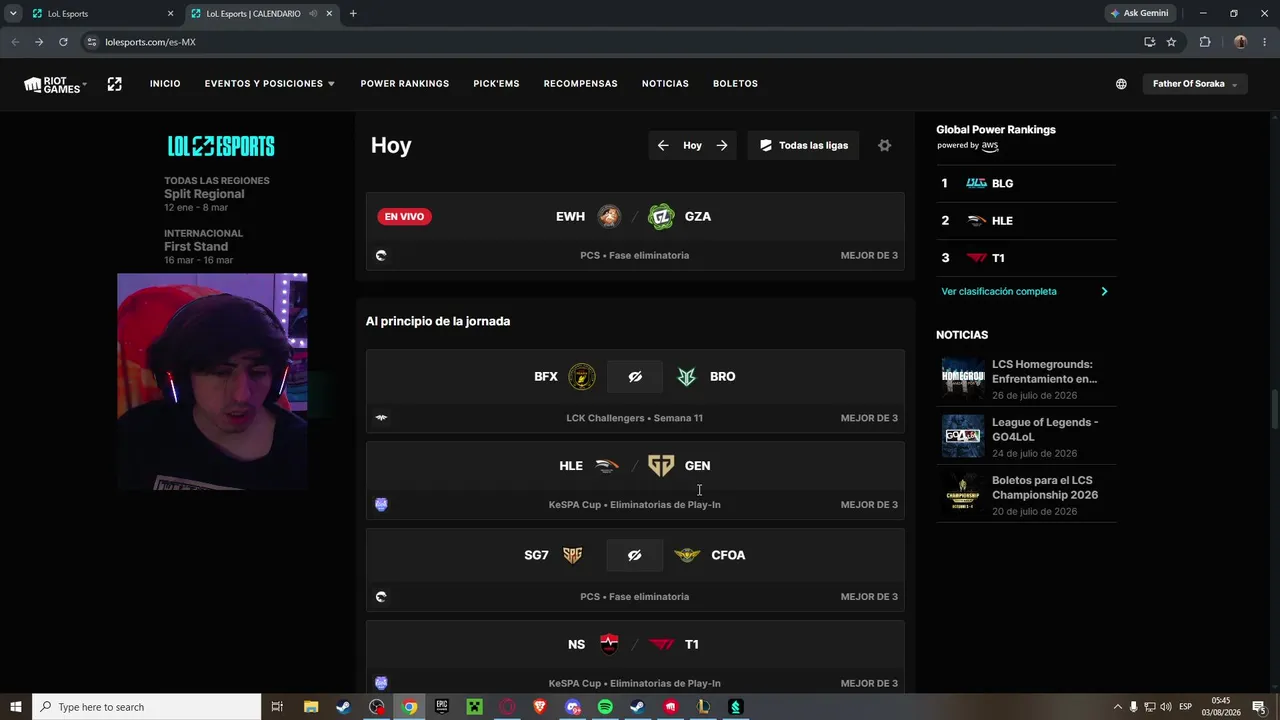The height and width of the screenshot is (720, 1280).
Task: Click the PCS league icon under EWH-GZA
Action: [x=381, y=256]
